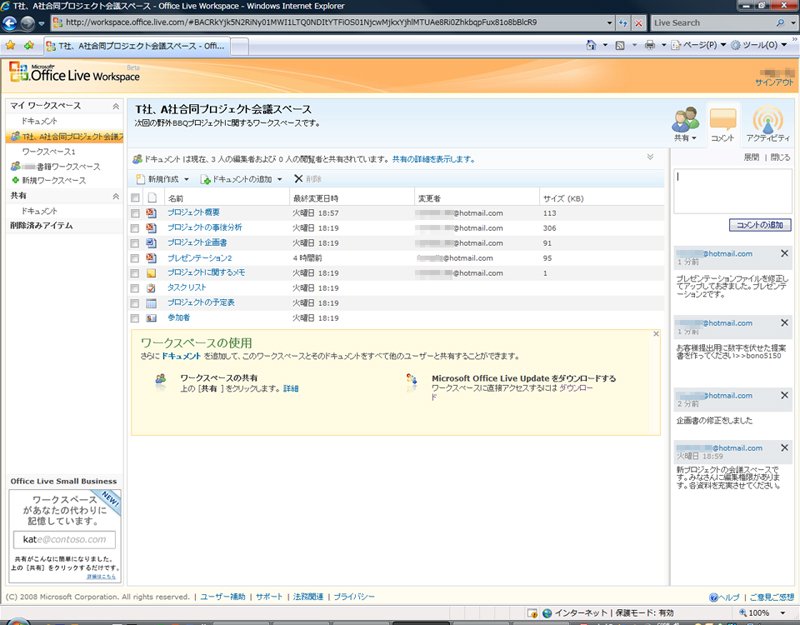Screen dimensions: 800x625
Task: Click the delete X icon in toolbar
Action: [298, 179]
